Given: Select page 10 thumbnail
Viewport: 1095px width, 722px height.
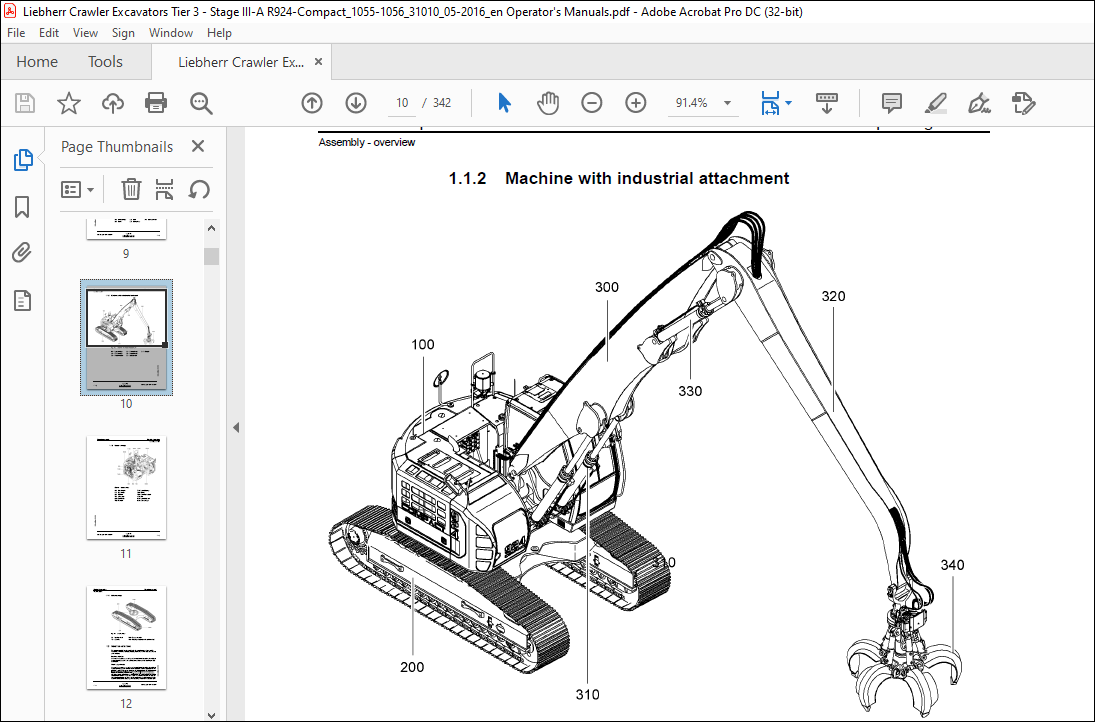Looking at the screenshot, I should (126, 339).
